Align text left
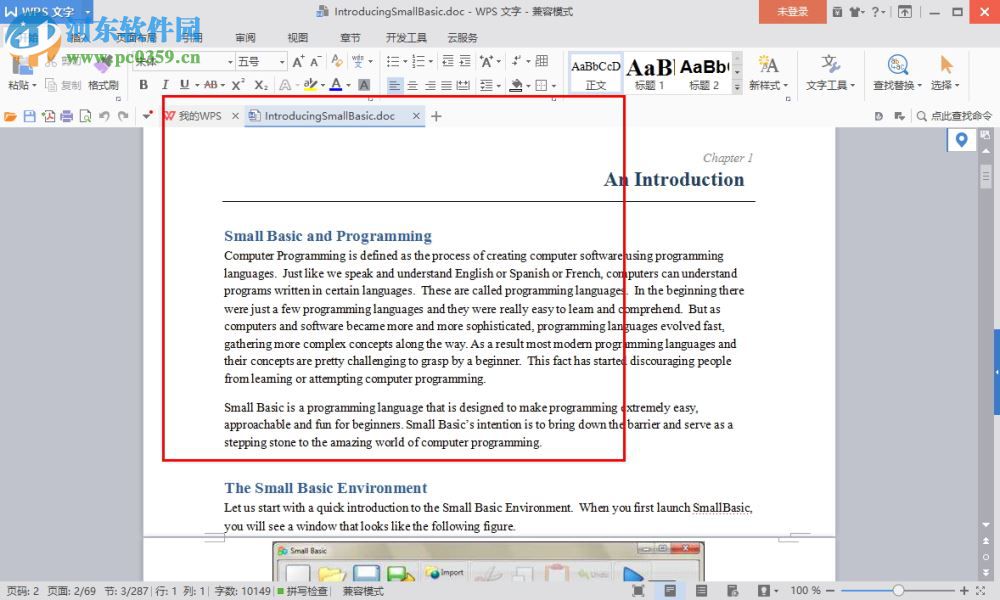 (x=395, y=85)
